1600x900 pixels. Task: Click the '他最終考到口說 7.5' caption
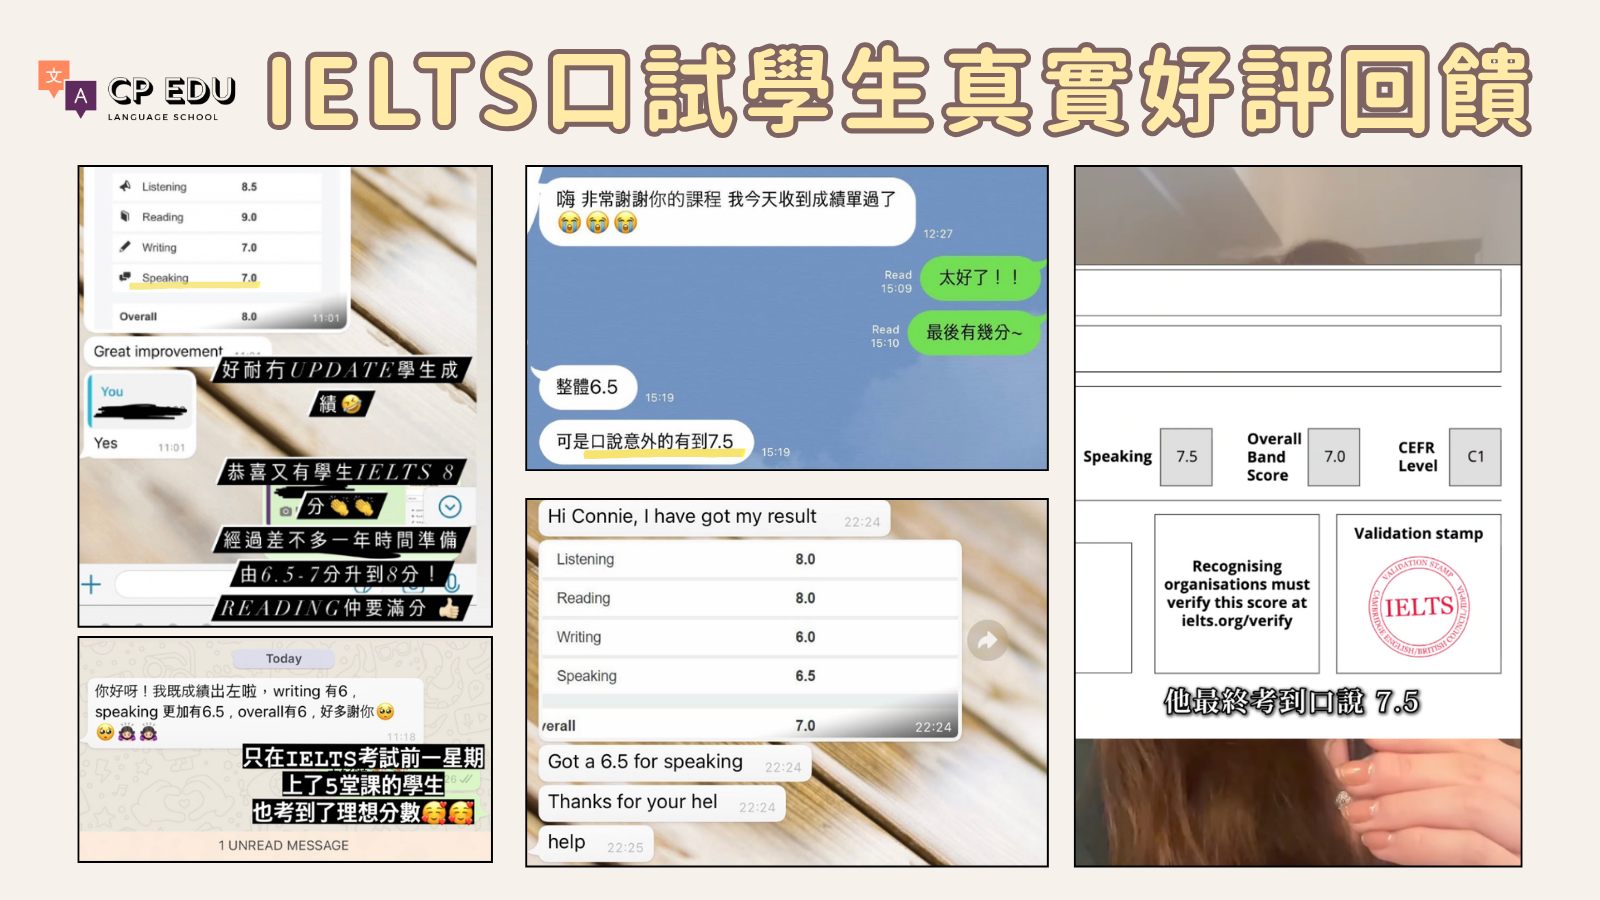1291,702
